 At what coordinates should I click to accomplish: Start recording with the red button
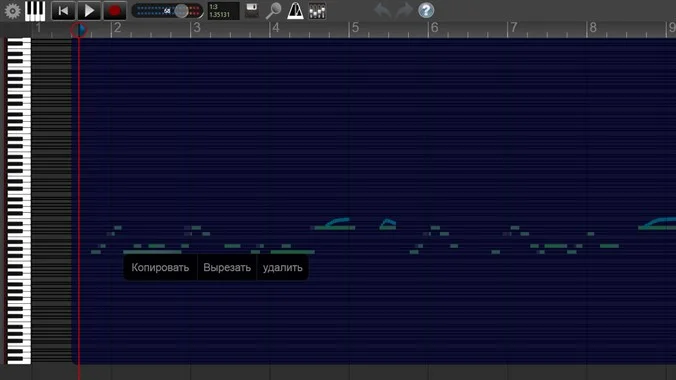[x=115, y=11]
